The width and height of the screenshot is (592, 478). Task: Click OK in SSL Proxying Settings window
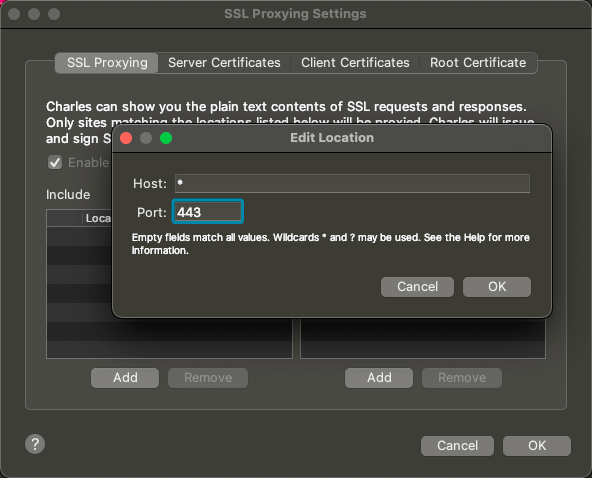tap(537, 446)
